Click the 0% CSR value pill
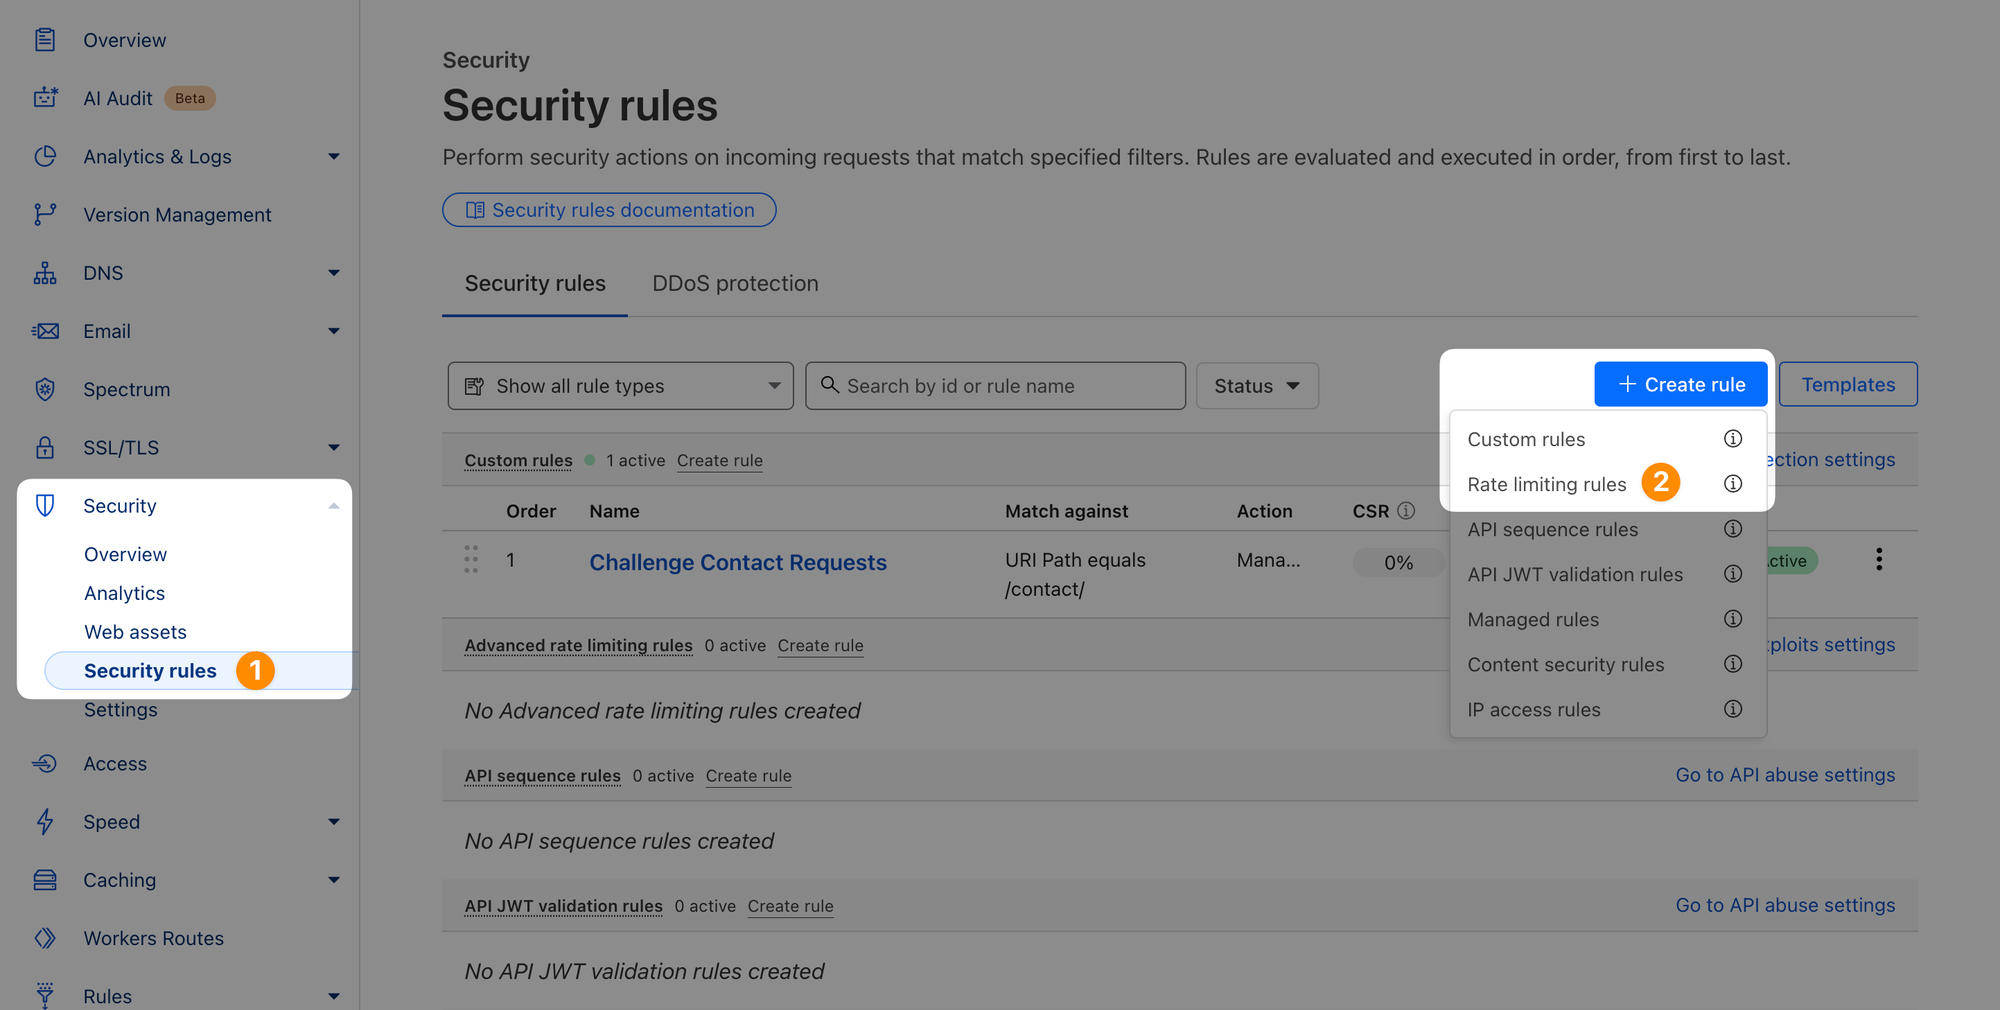 coord(1398,562)
